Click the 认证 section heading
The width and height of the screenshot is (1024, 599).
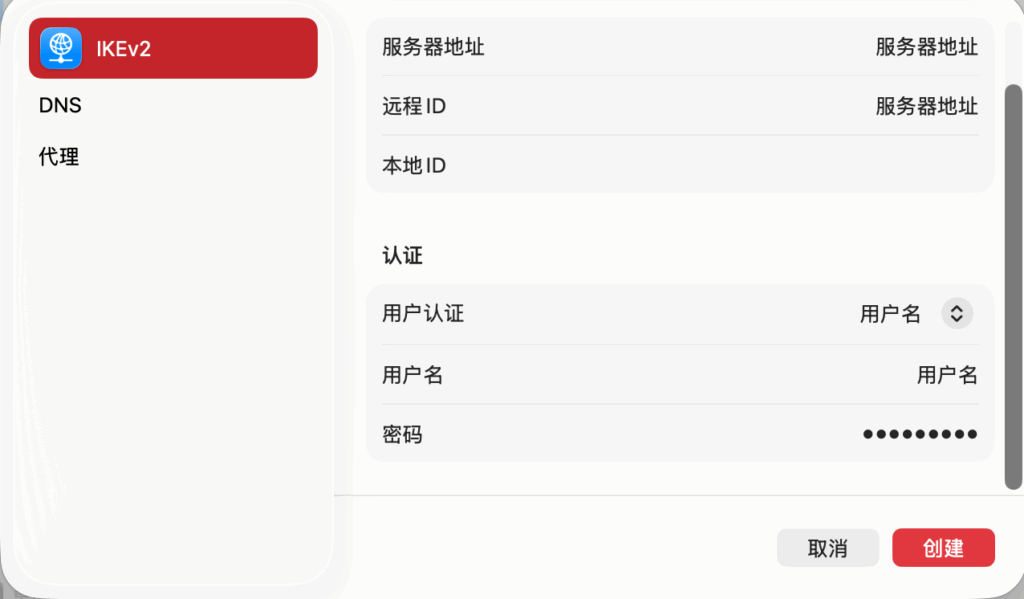(x=402, y=256)
